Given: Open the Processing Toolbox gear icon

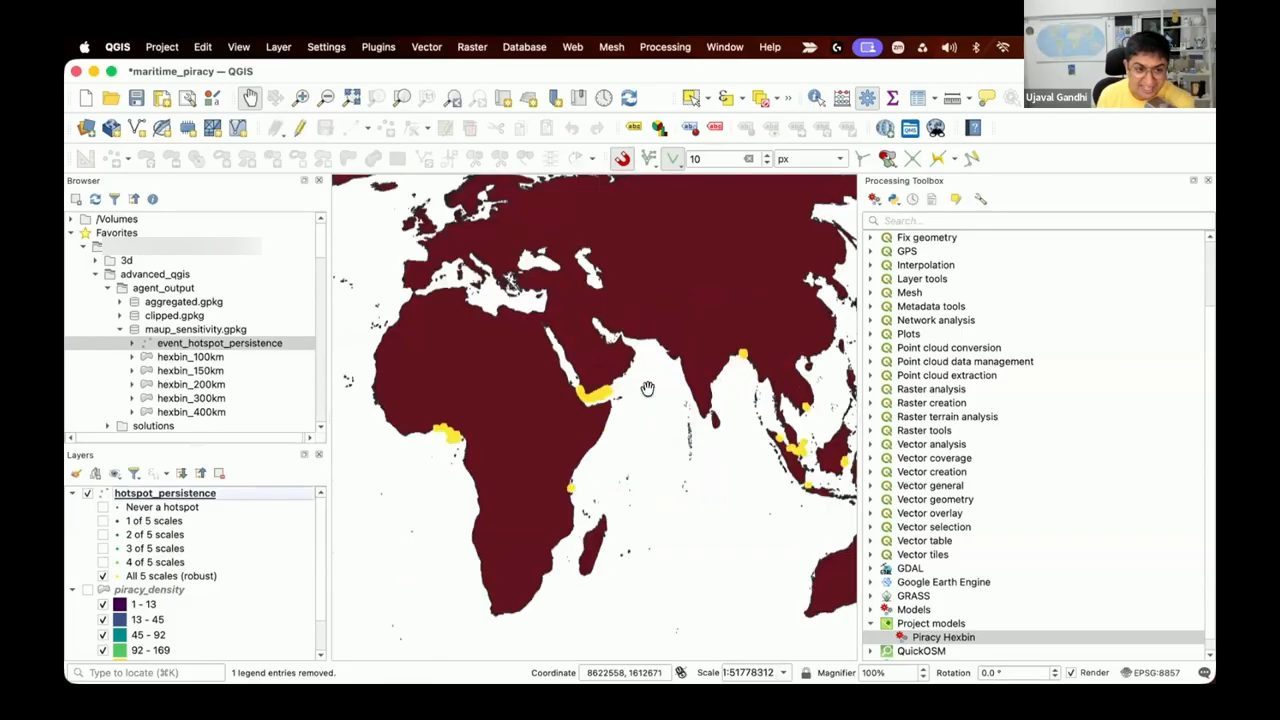Looking at the screenshot, I should click(x=867, y=98).
